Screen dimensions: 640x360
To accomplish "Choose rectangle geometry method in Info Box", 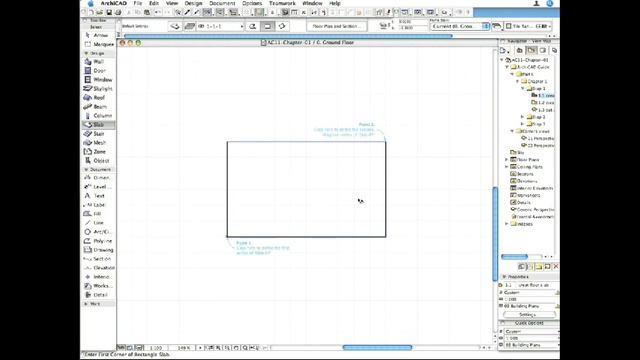I will click(x=267, y=26).
